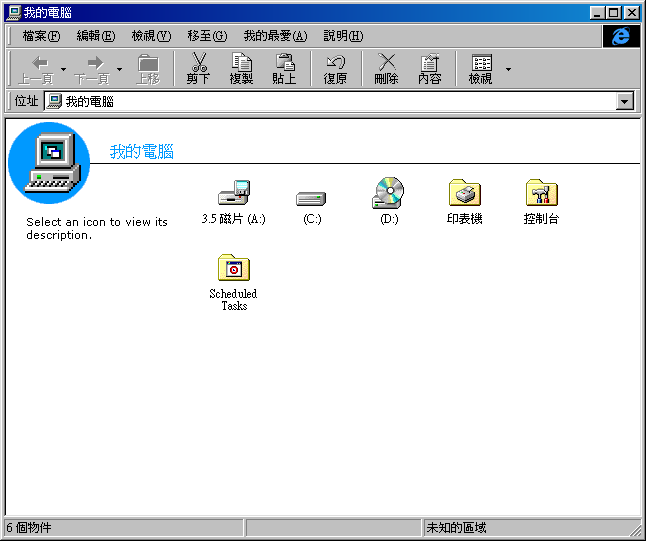Click the large My Computer picture in side panel
The width and height of the screenshot is (646, 542).
[49, 163]
